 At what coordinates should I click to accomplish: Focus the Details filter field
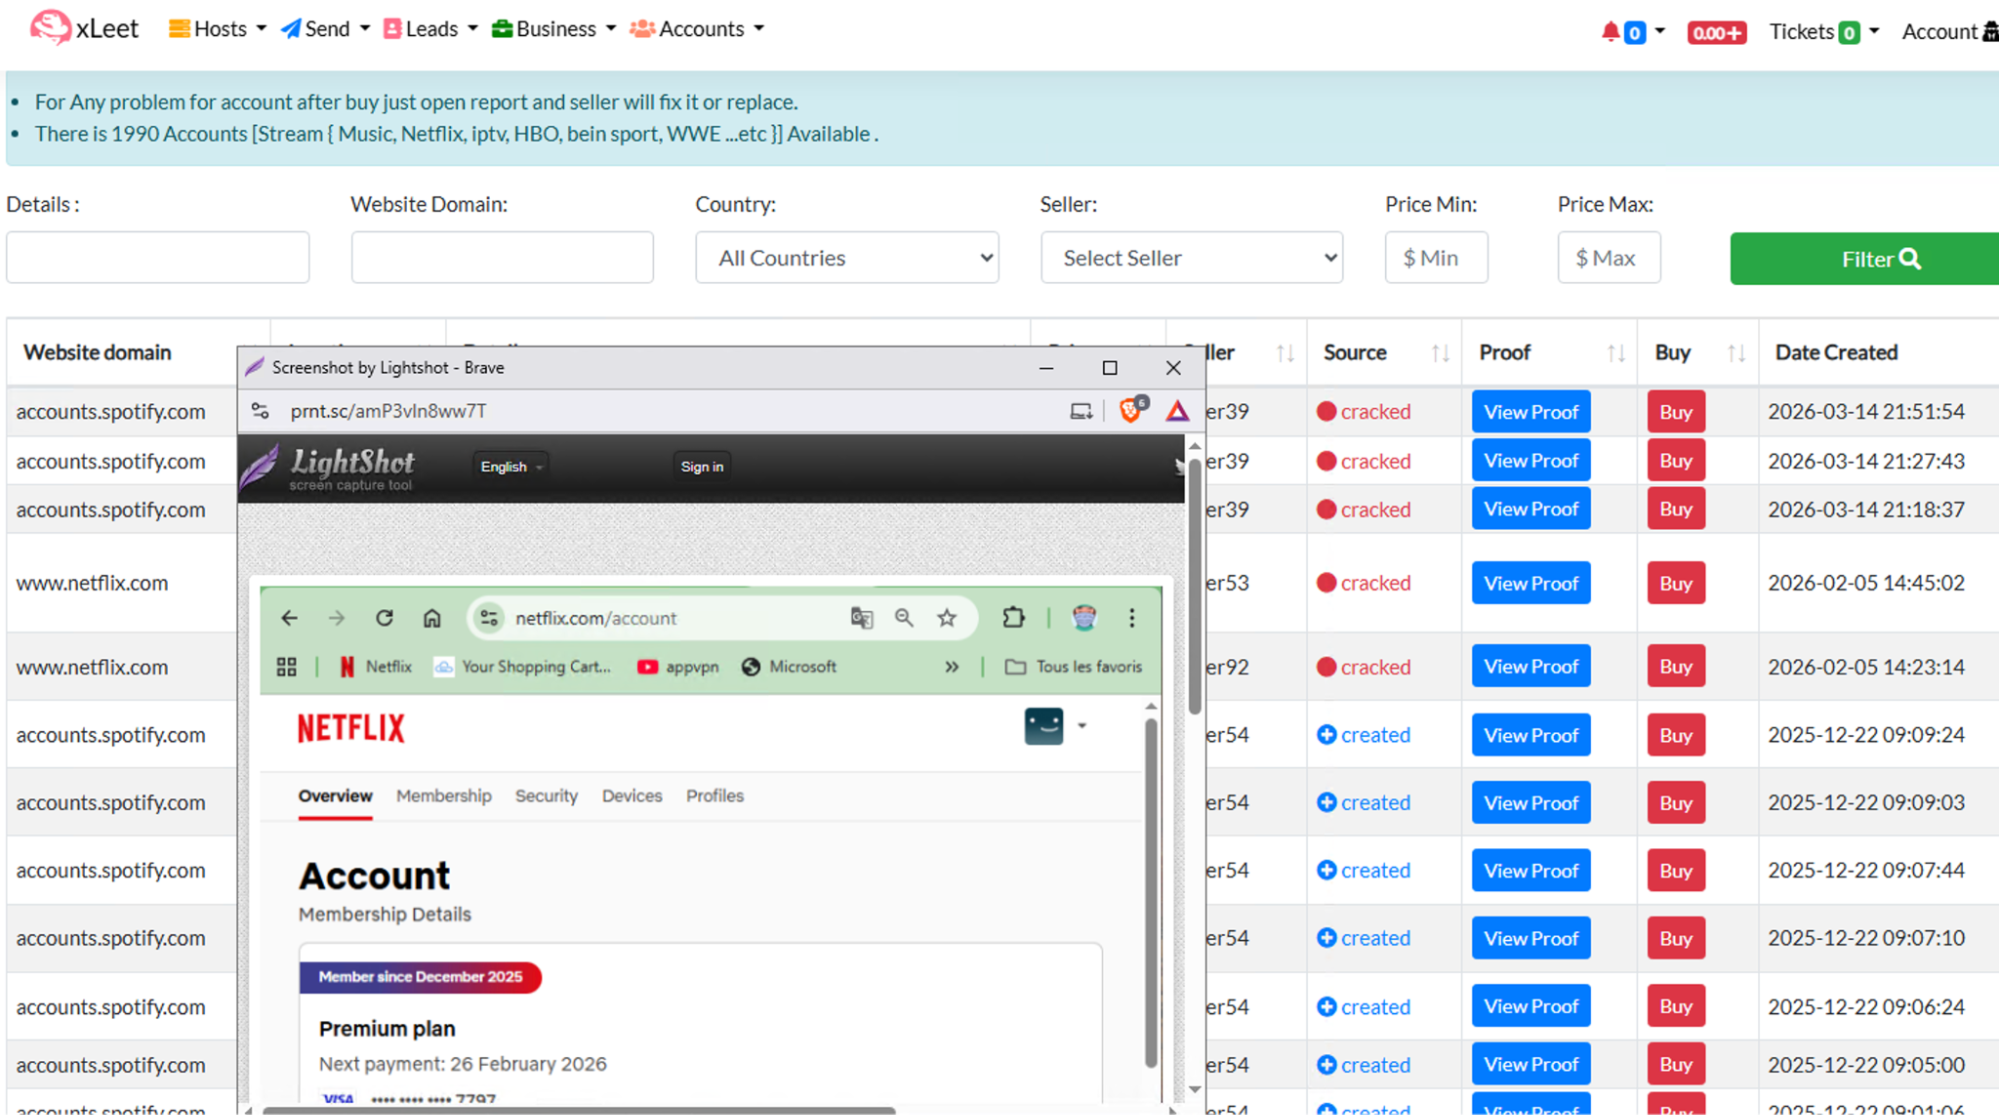click(x=158, y=258)
